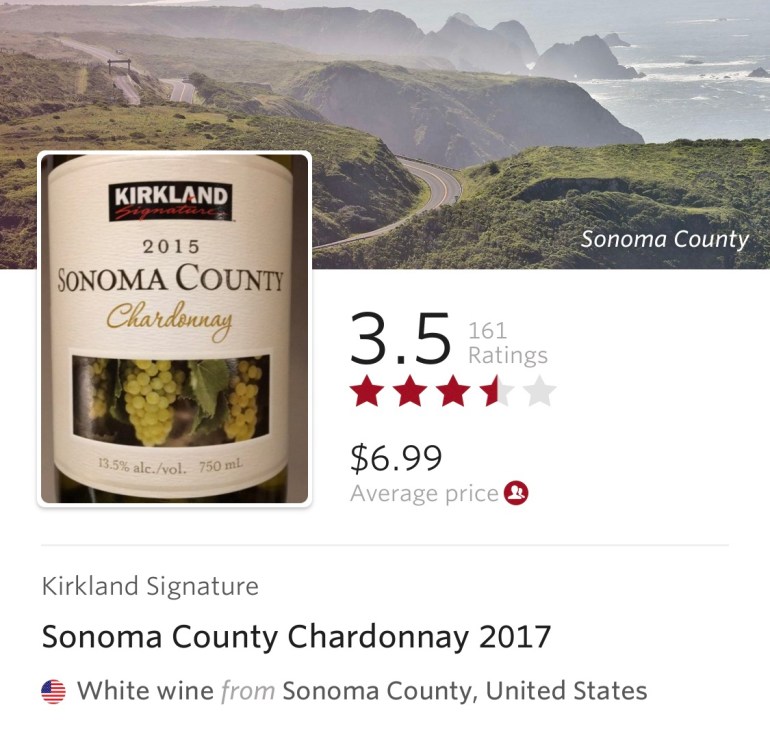Tap the red community icon beside Average price
The image size is (770, 737).
tap(516, 493)
